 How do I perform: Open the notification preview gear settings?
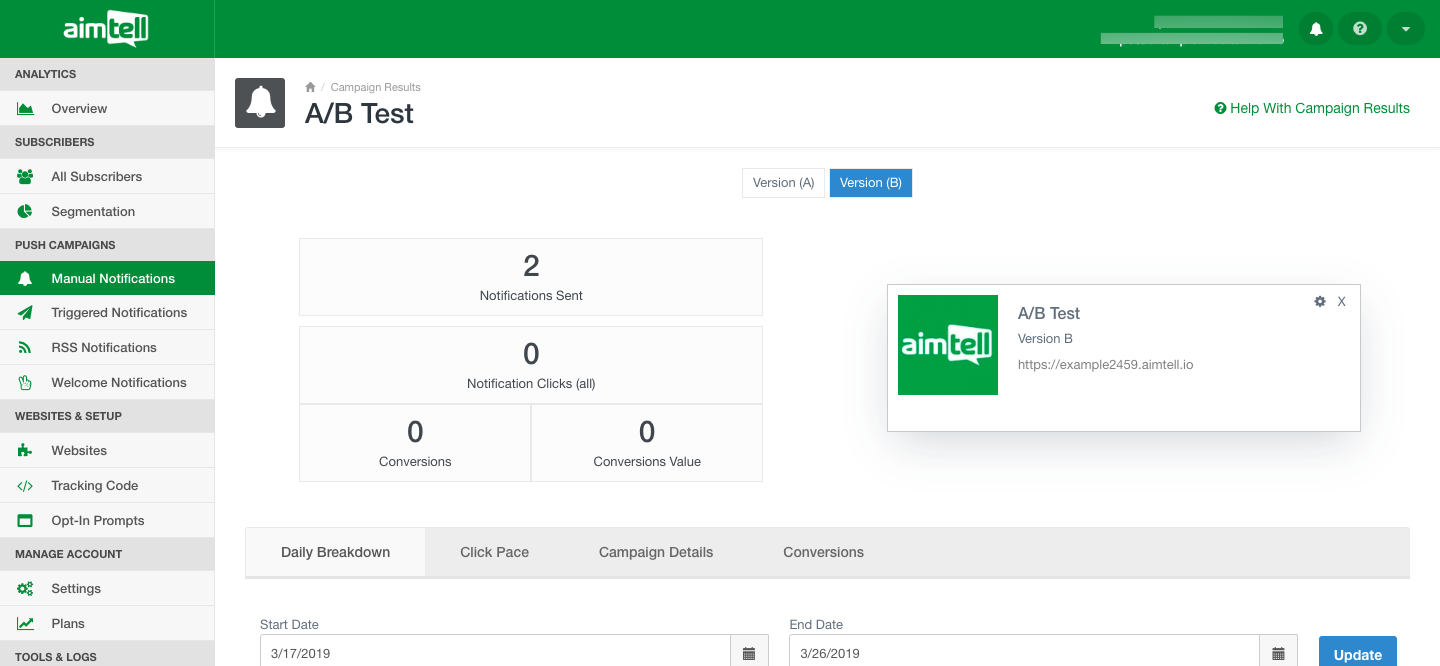click(1319, 301)
